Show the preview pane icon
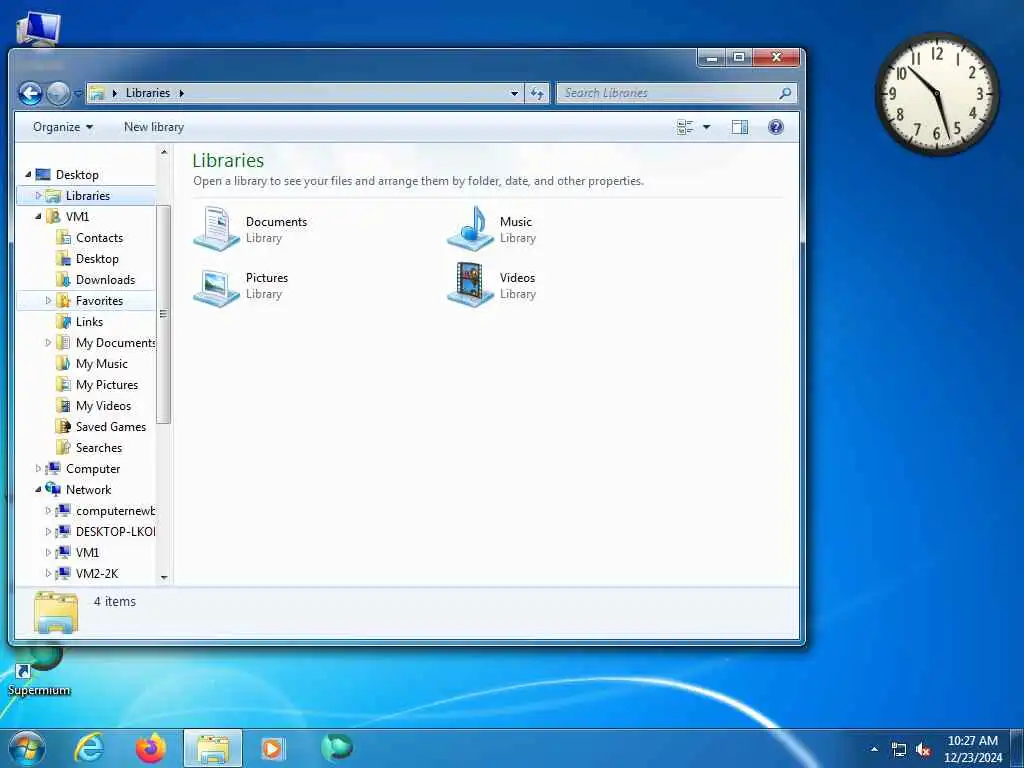1024x768 pixels. pyautogui.click(x=739, y=127)
